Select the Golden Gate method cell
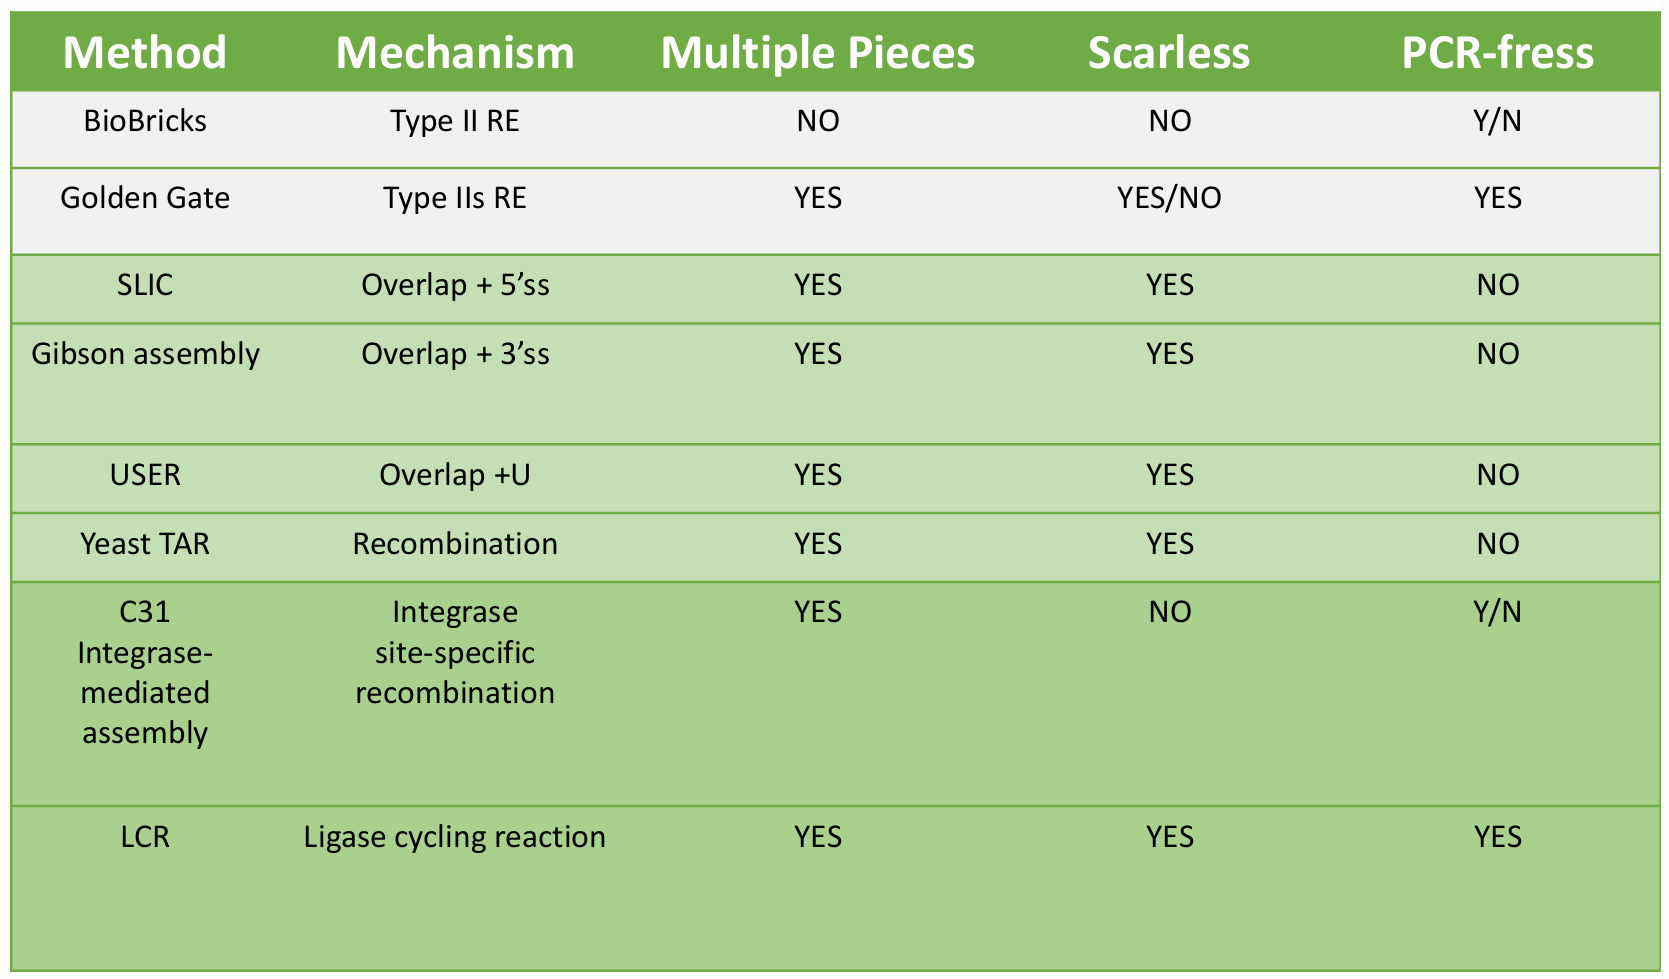1669x979 pixels. coord(145,198)
